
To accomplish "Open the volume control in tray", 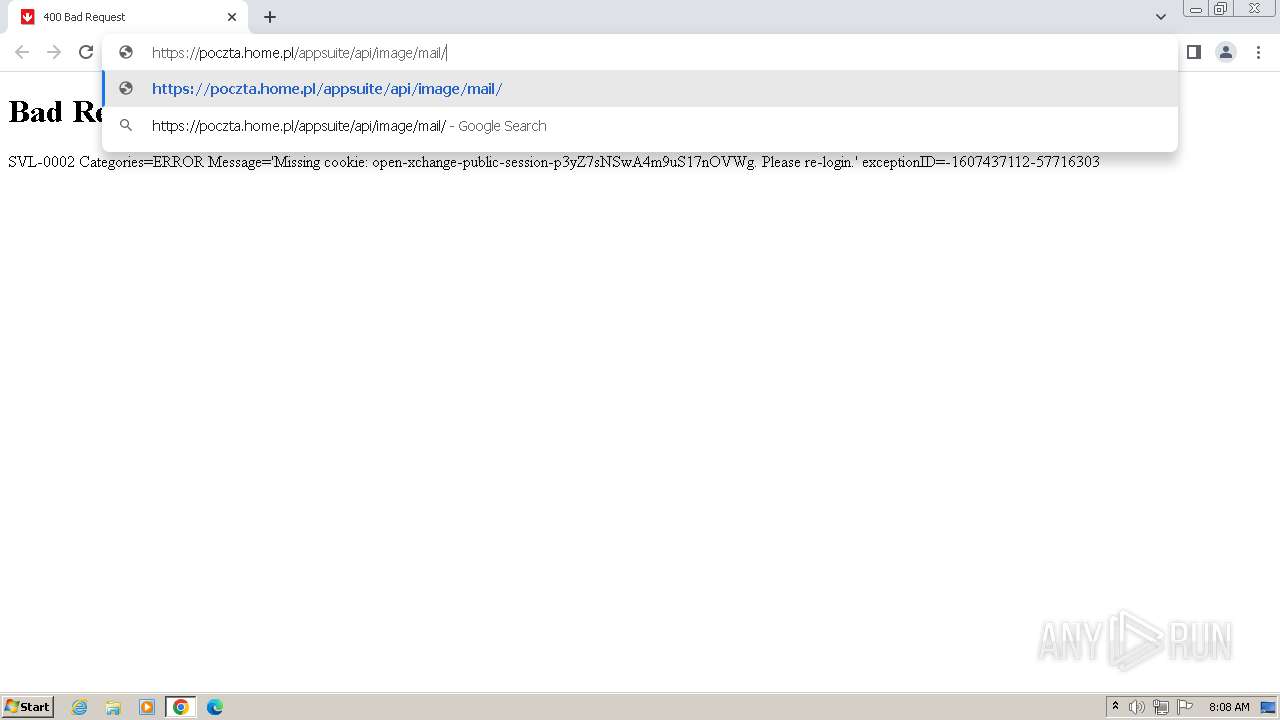I will coord(1137,707).
